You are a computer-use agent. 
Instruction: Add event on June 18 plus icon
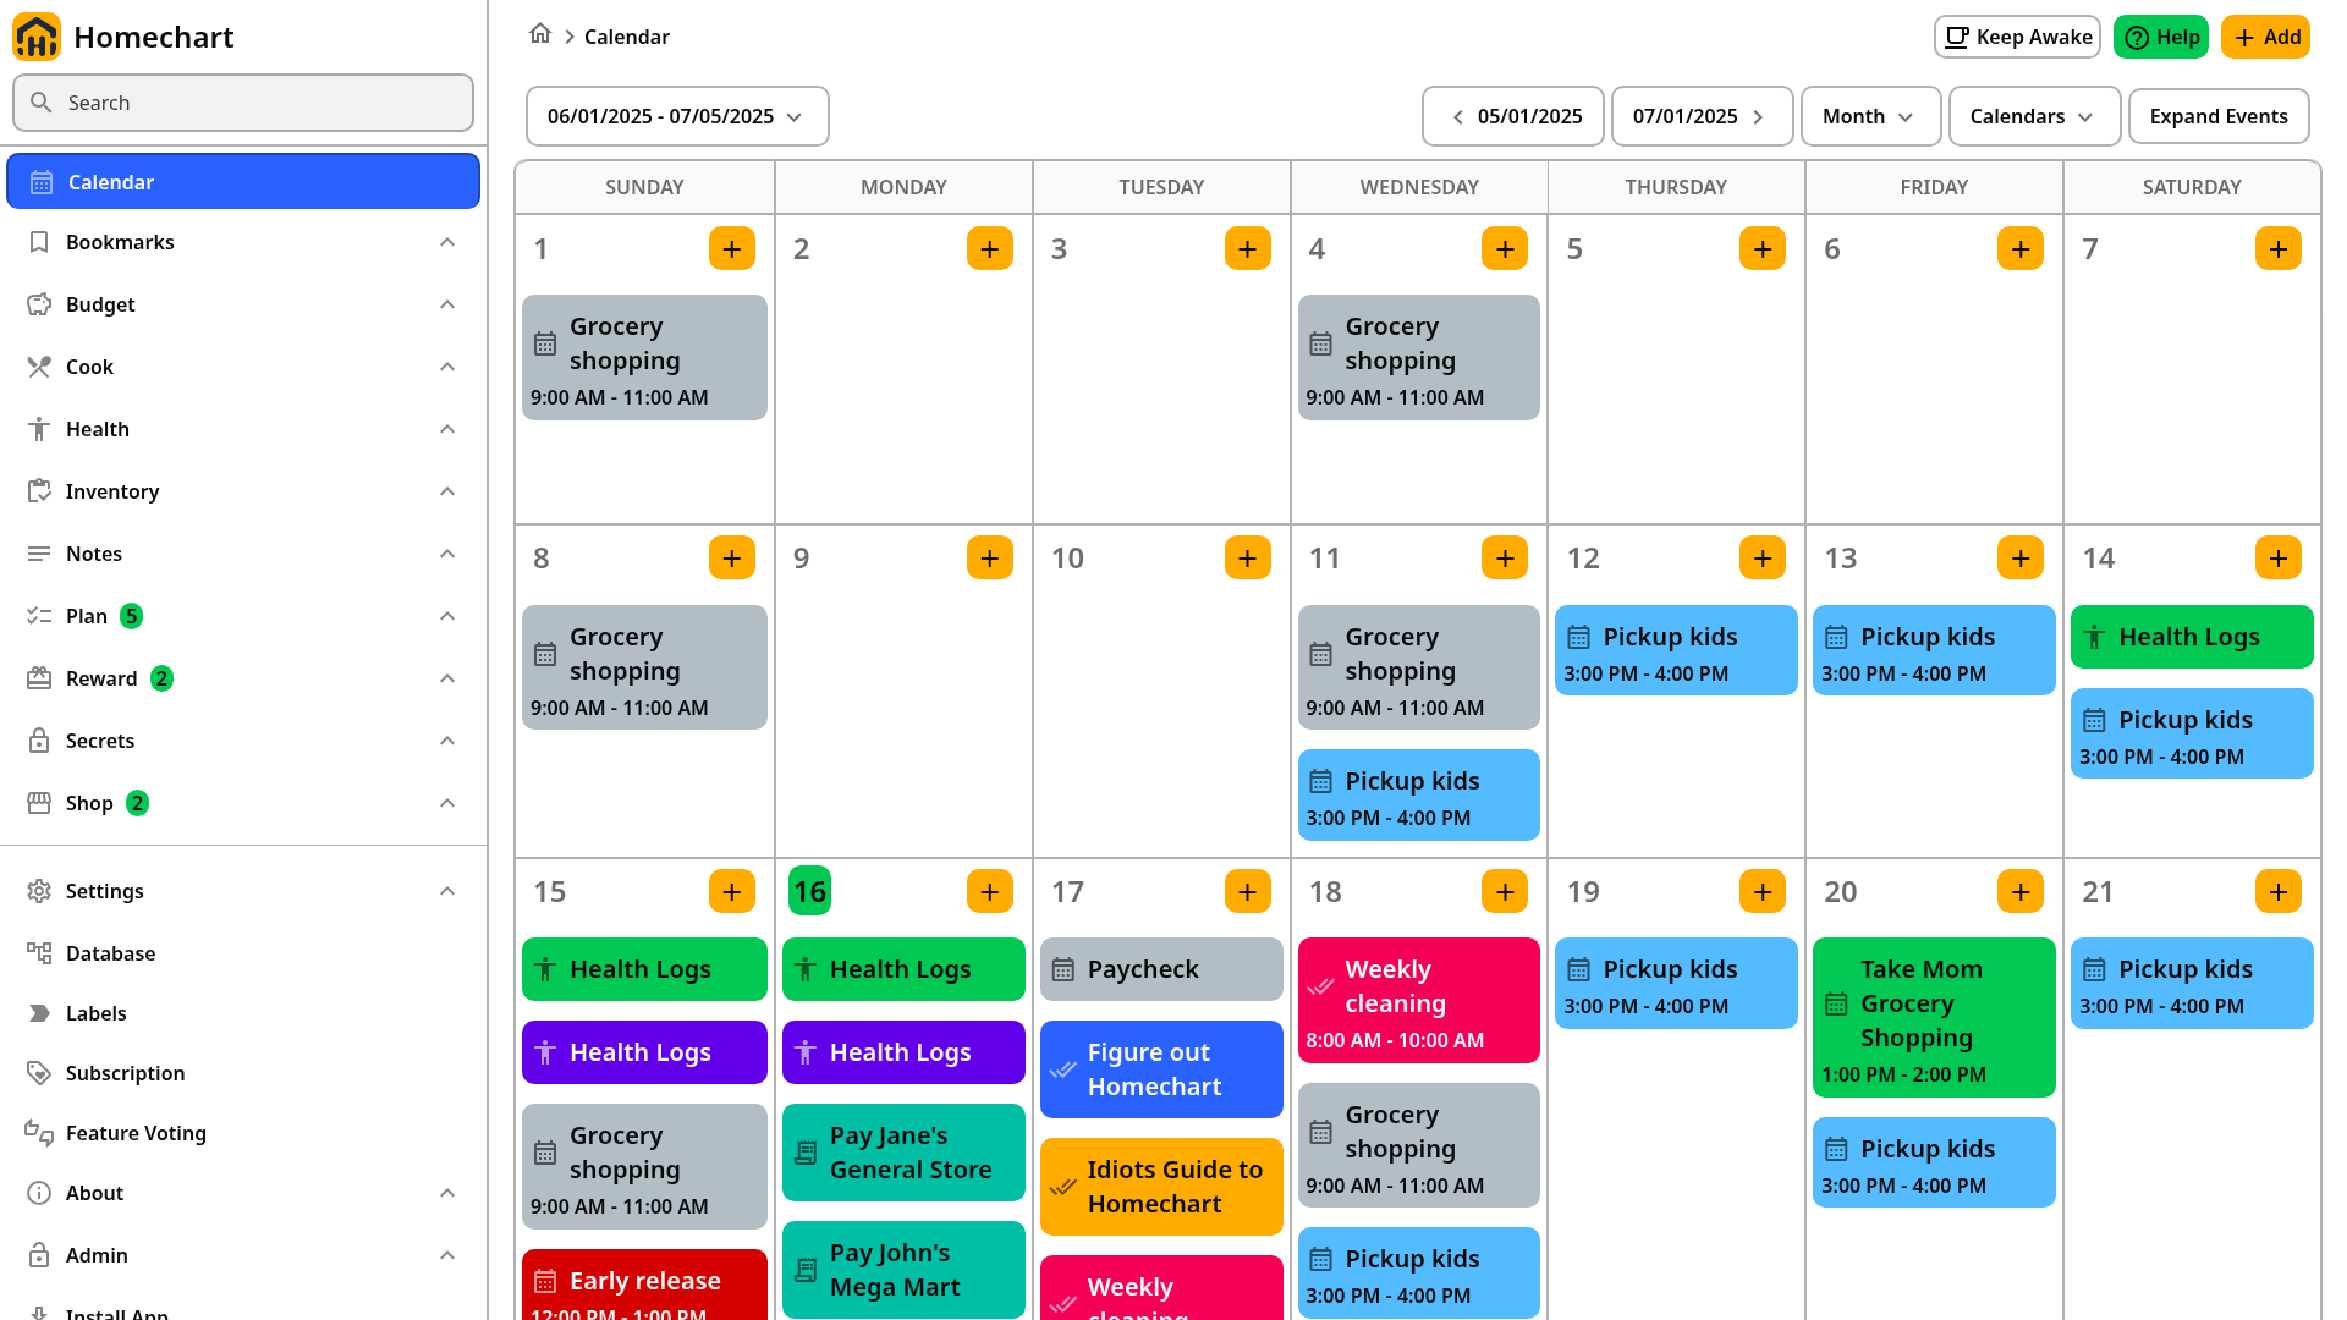[1505, 891]
